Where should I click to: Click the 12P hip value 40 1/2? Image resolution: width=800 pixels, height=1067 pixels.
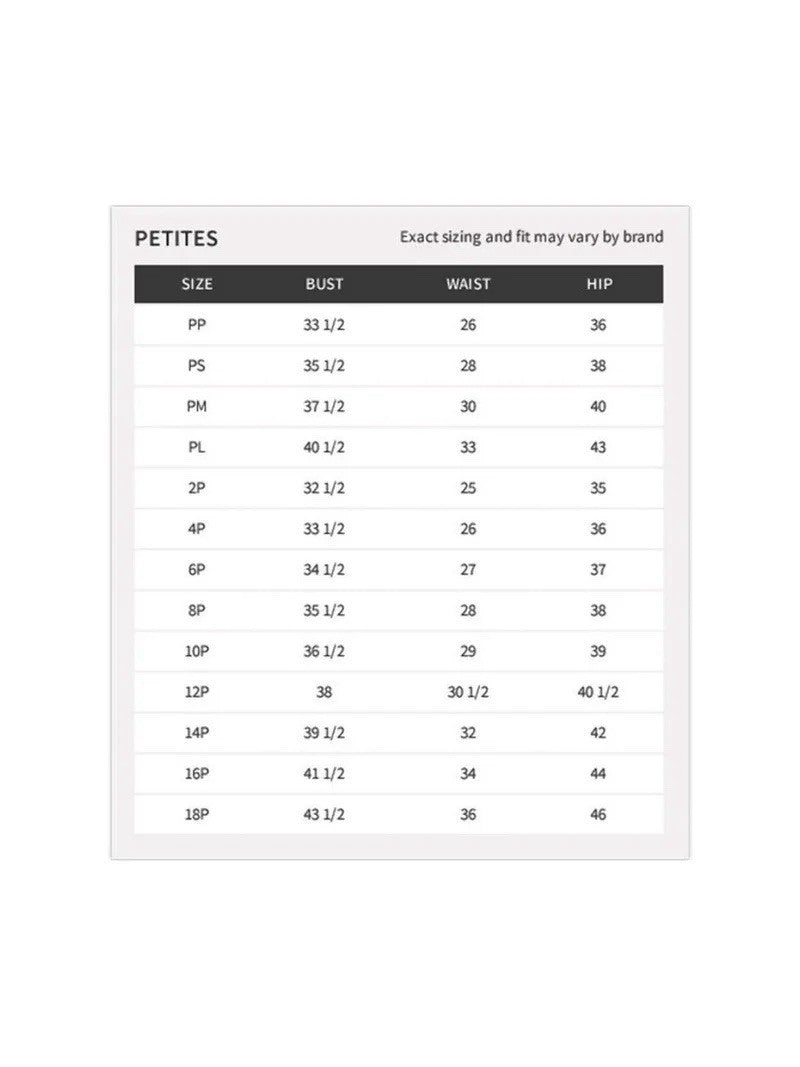598,692
